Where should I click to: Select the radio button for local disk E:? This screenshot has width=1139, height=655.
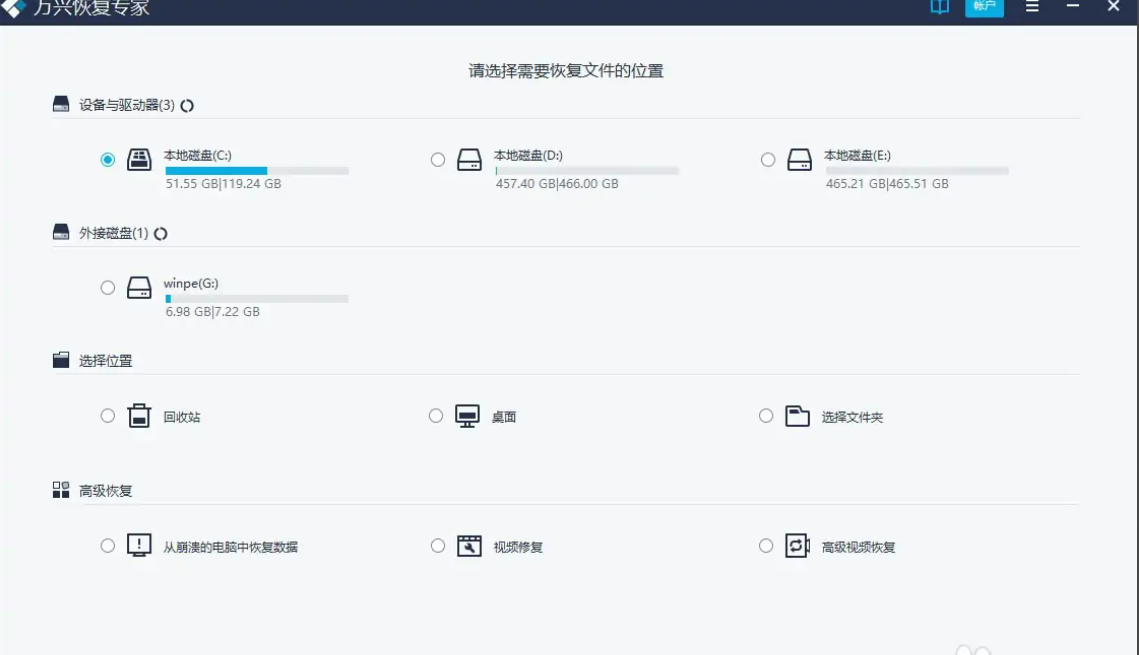point(768,160)
